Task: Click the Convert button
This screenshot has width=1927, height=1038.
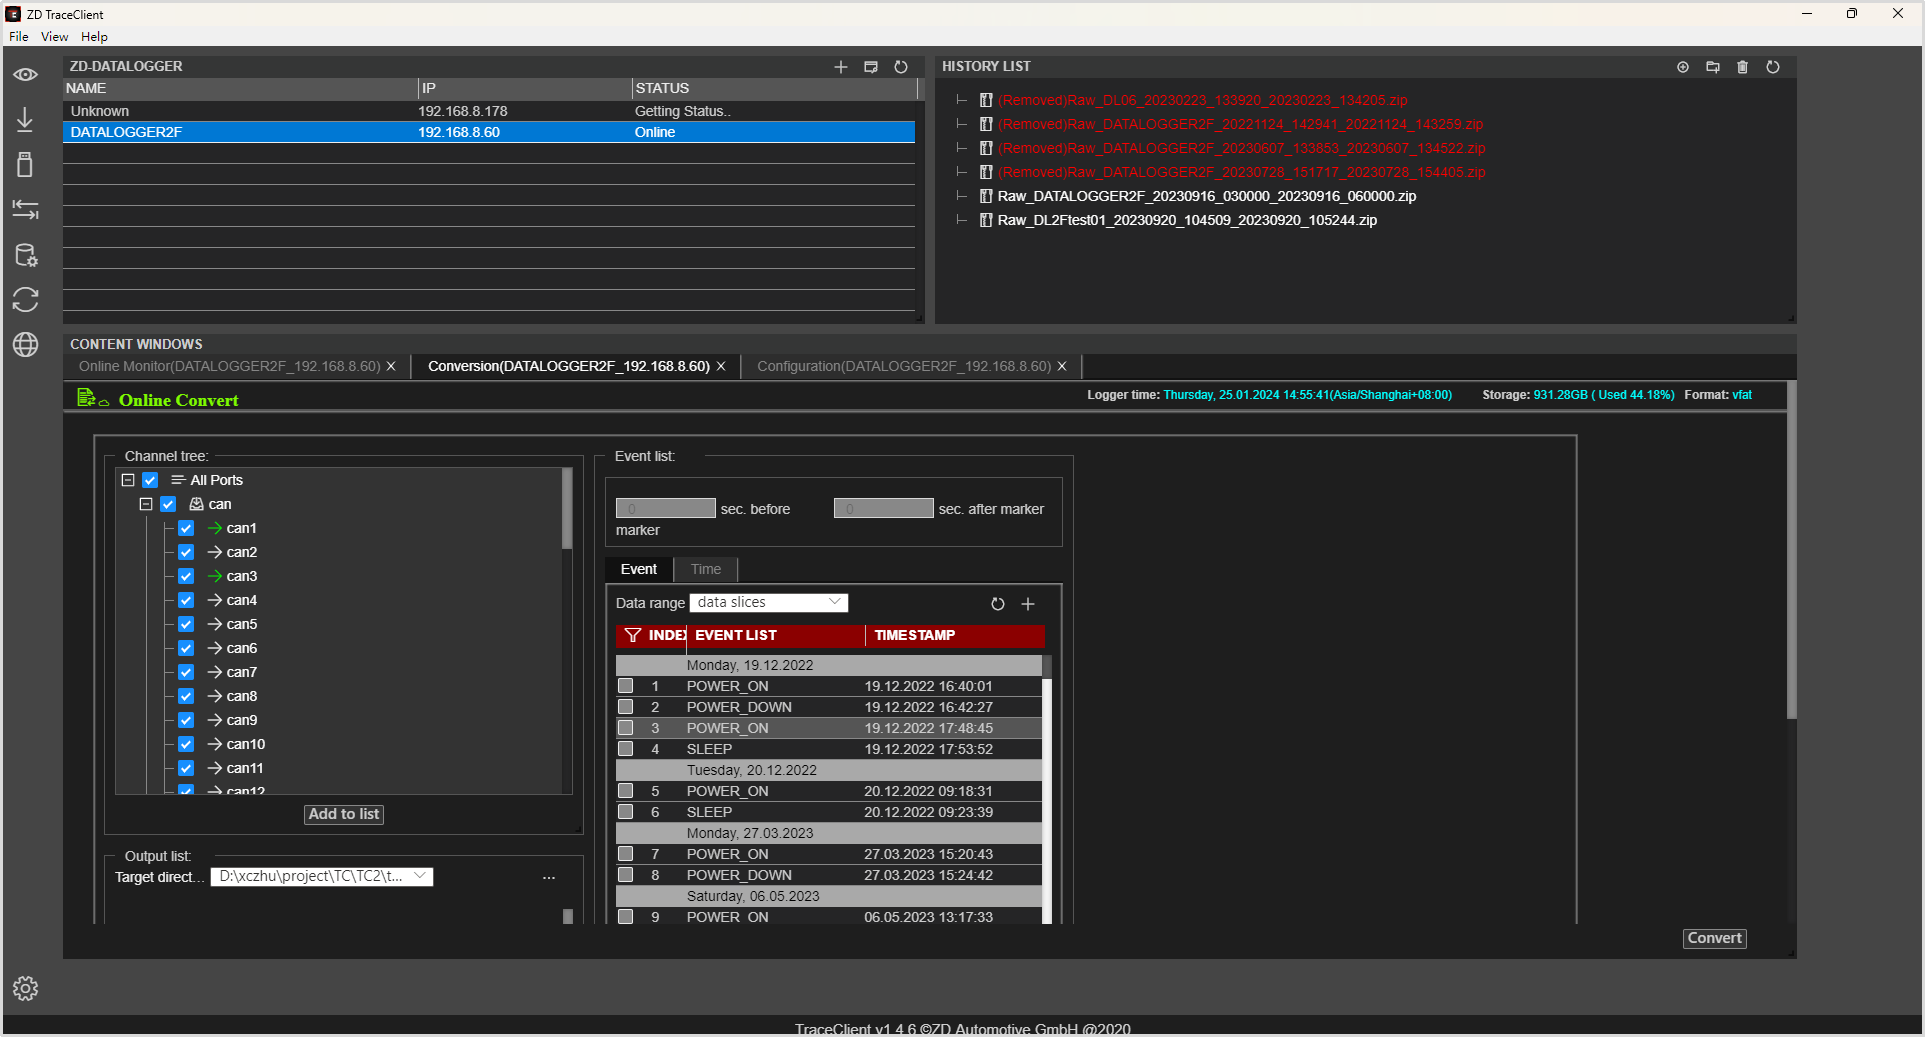Action: coord(1714,938)
